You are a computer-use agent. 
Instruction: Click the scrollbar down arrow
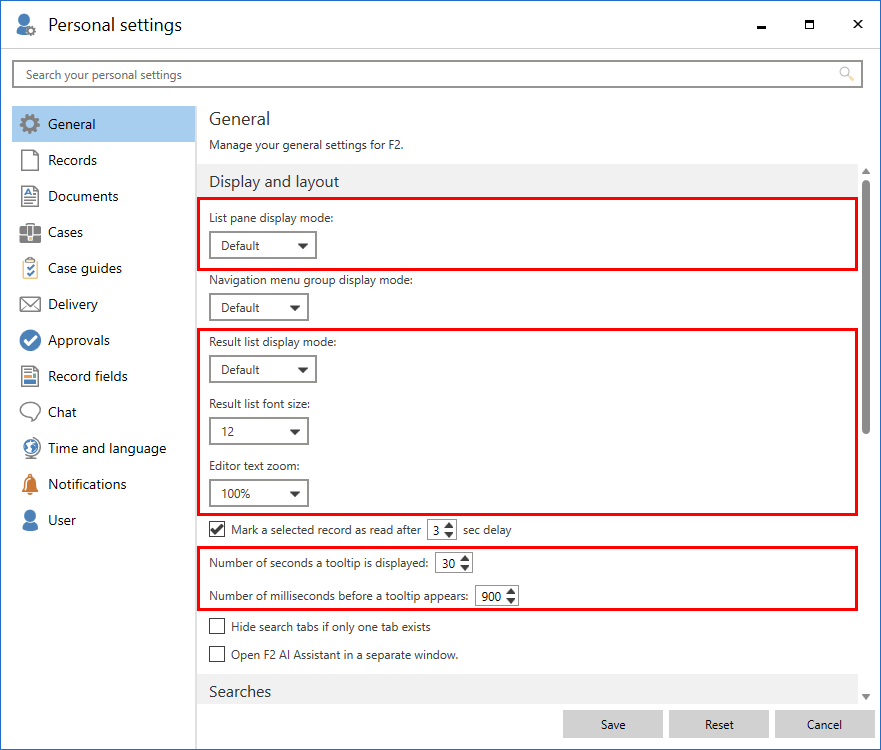coord(866,697)
